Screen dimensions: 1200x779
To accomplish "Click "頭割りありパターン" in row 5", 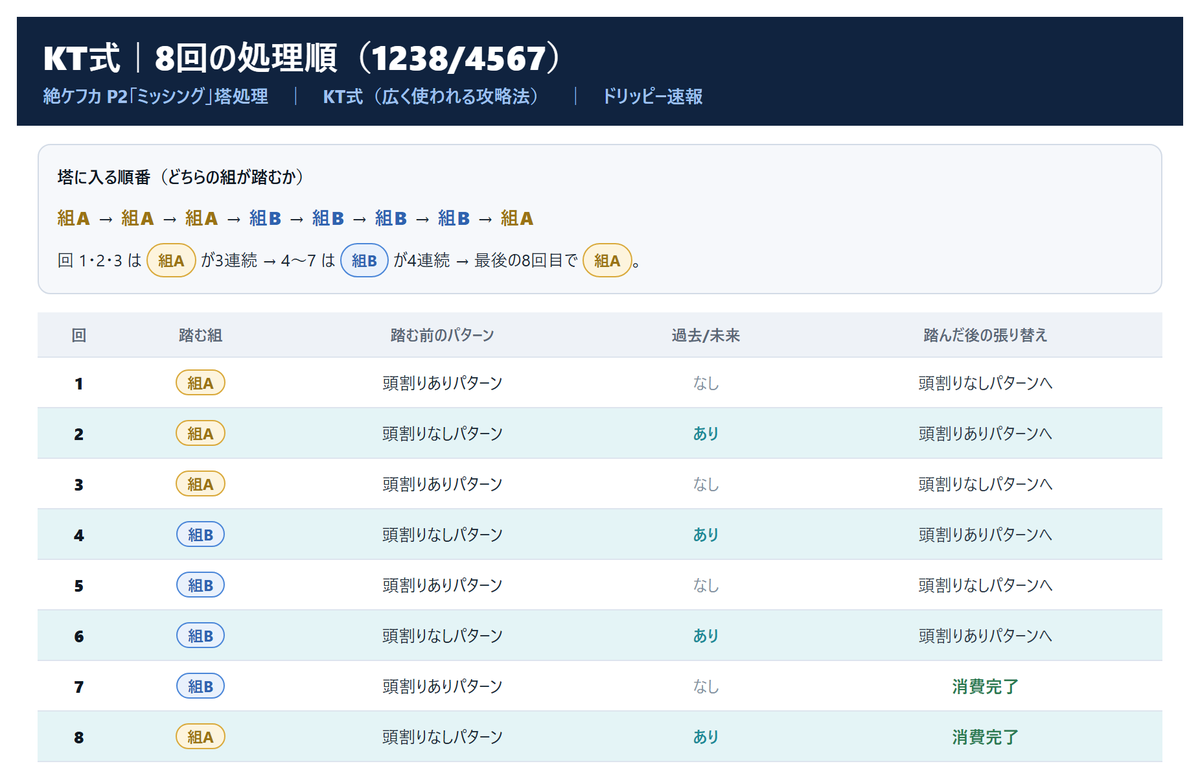I will click(x=442, y=586).
